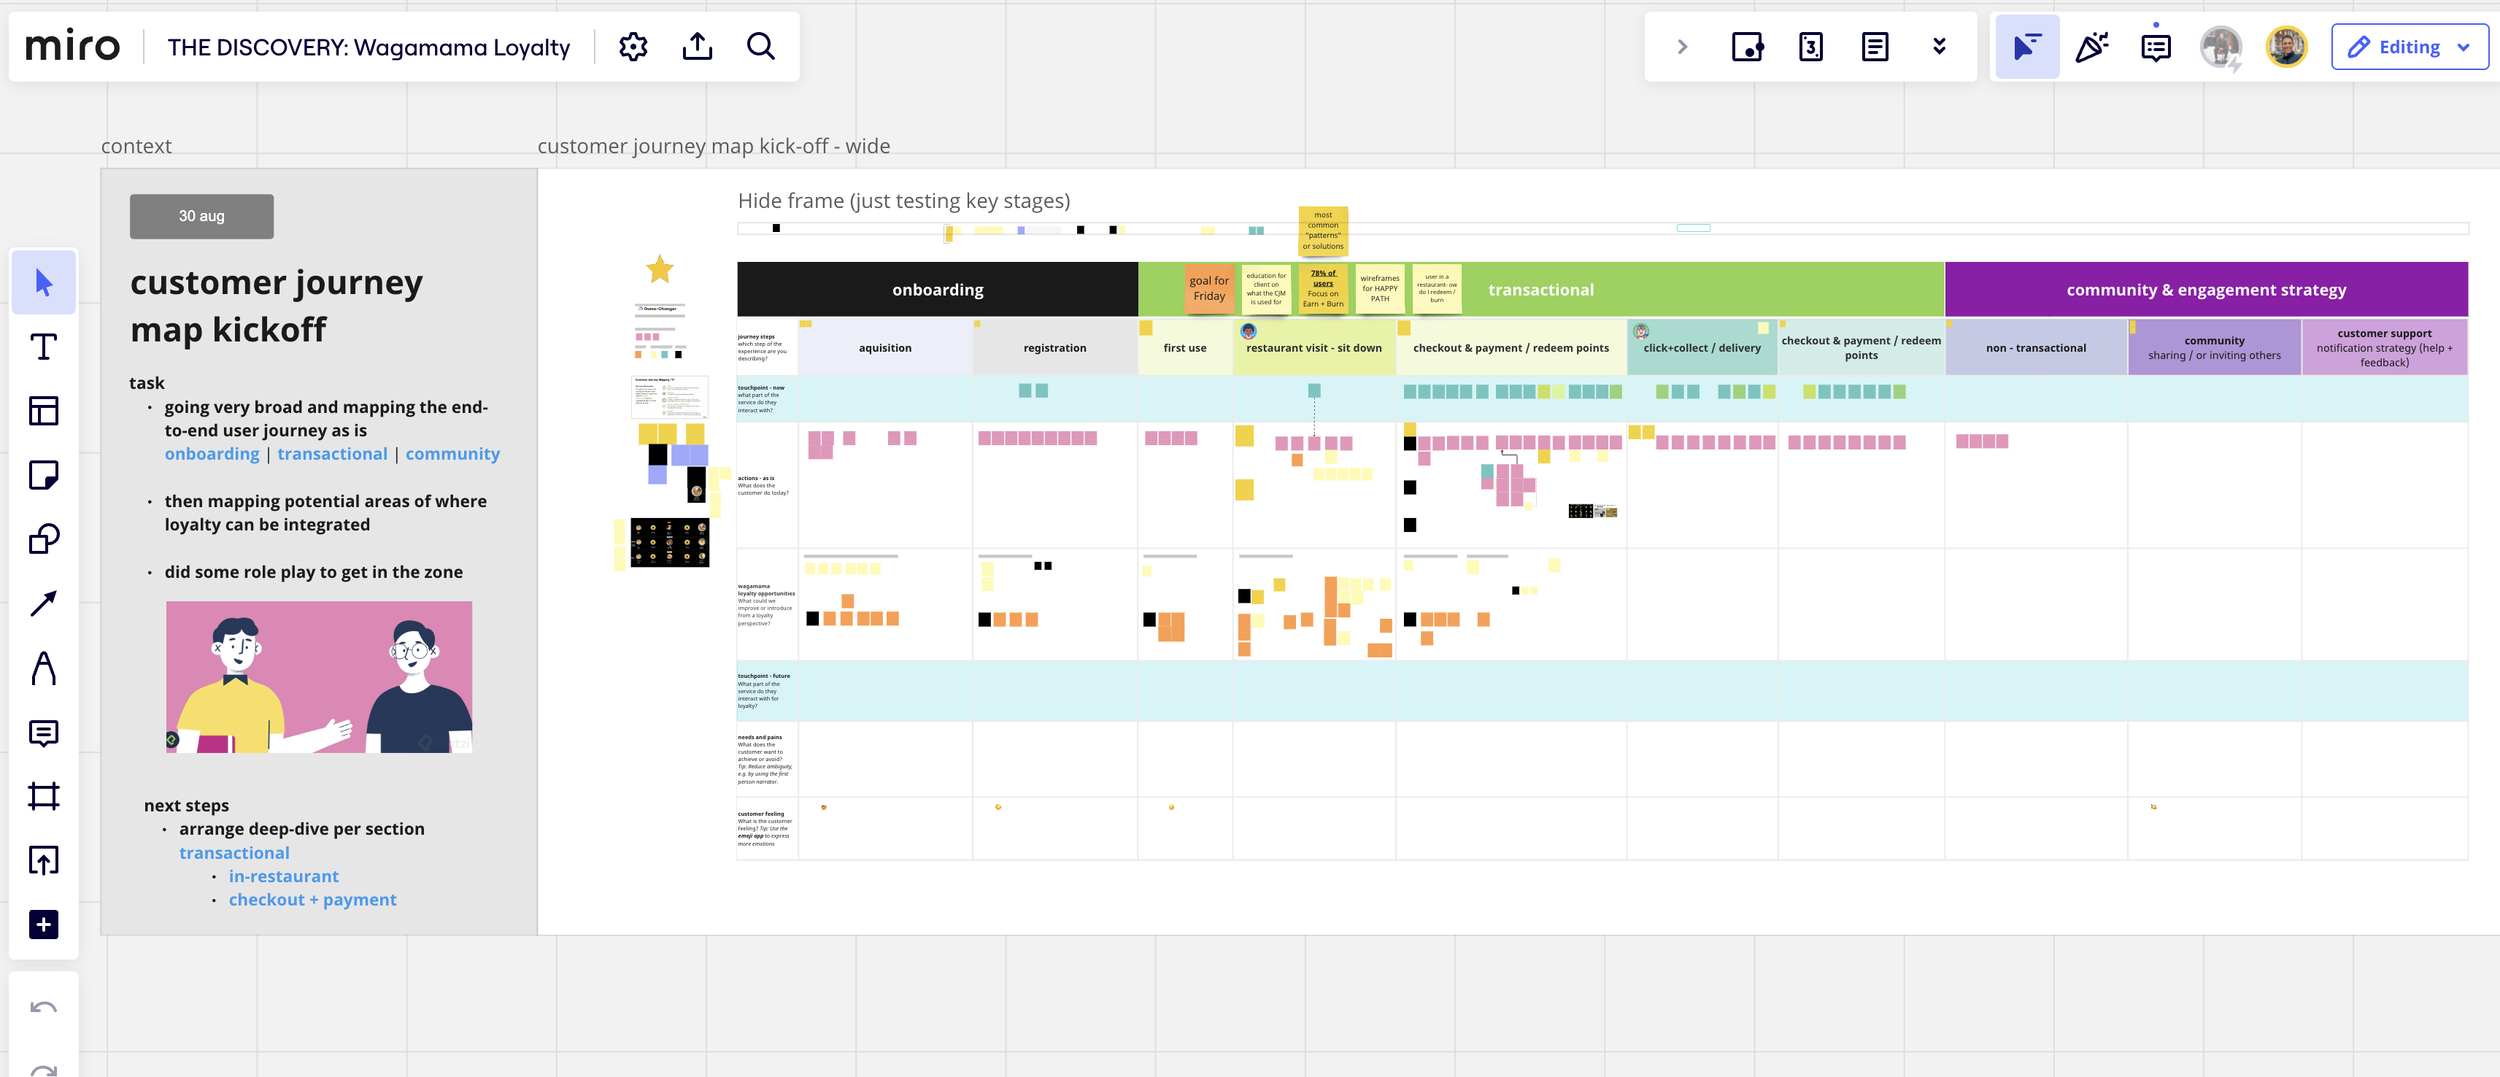Screen dimensions: 2500x1077
Task: Select the black emoji grid thumbnail
Action: (x=670, y=543)
